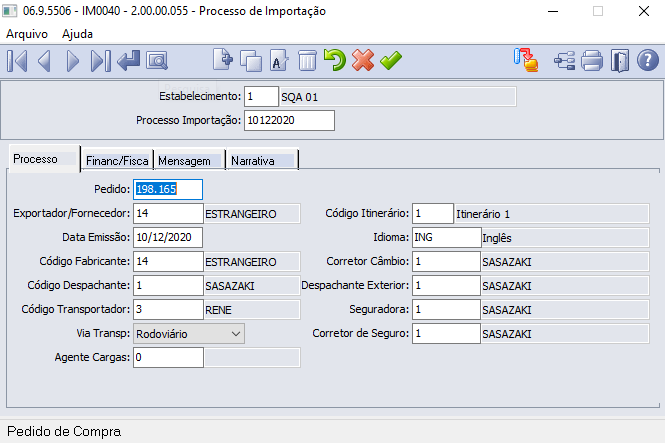Viewport: 665px width, 443px height.
Task: Open the hierarchy tree icon
Action: (564, 61)
